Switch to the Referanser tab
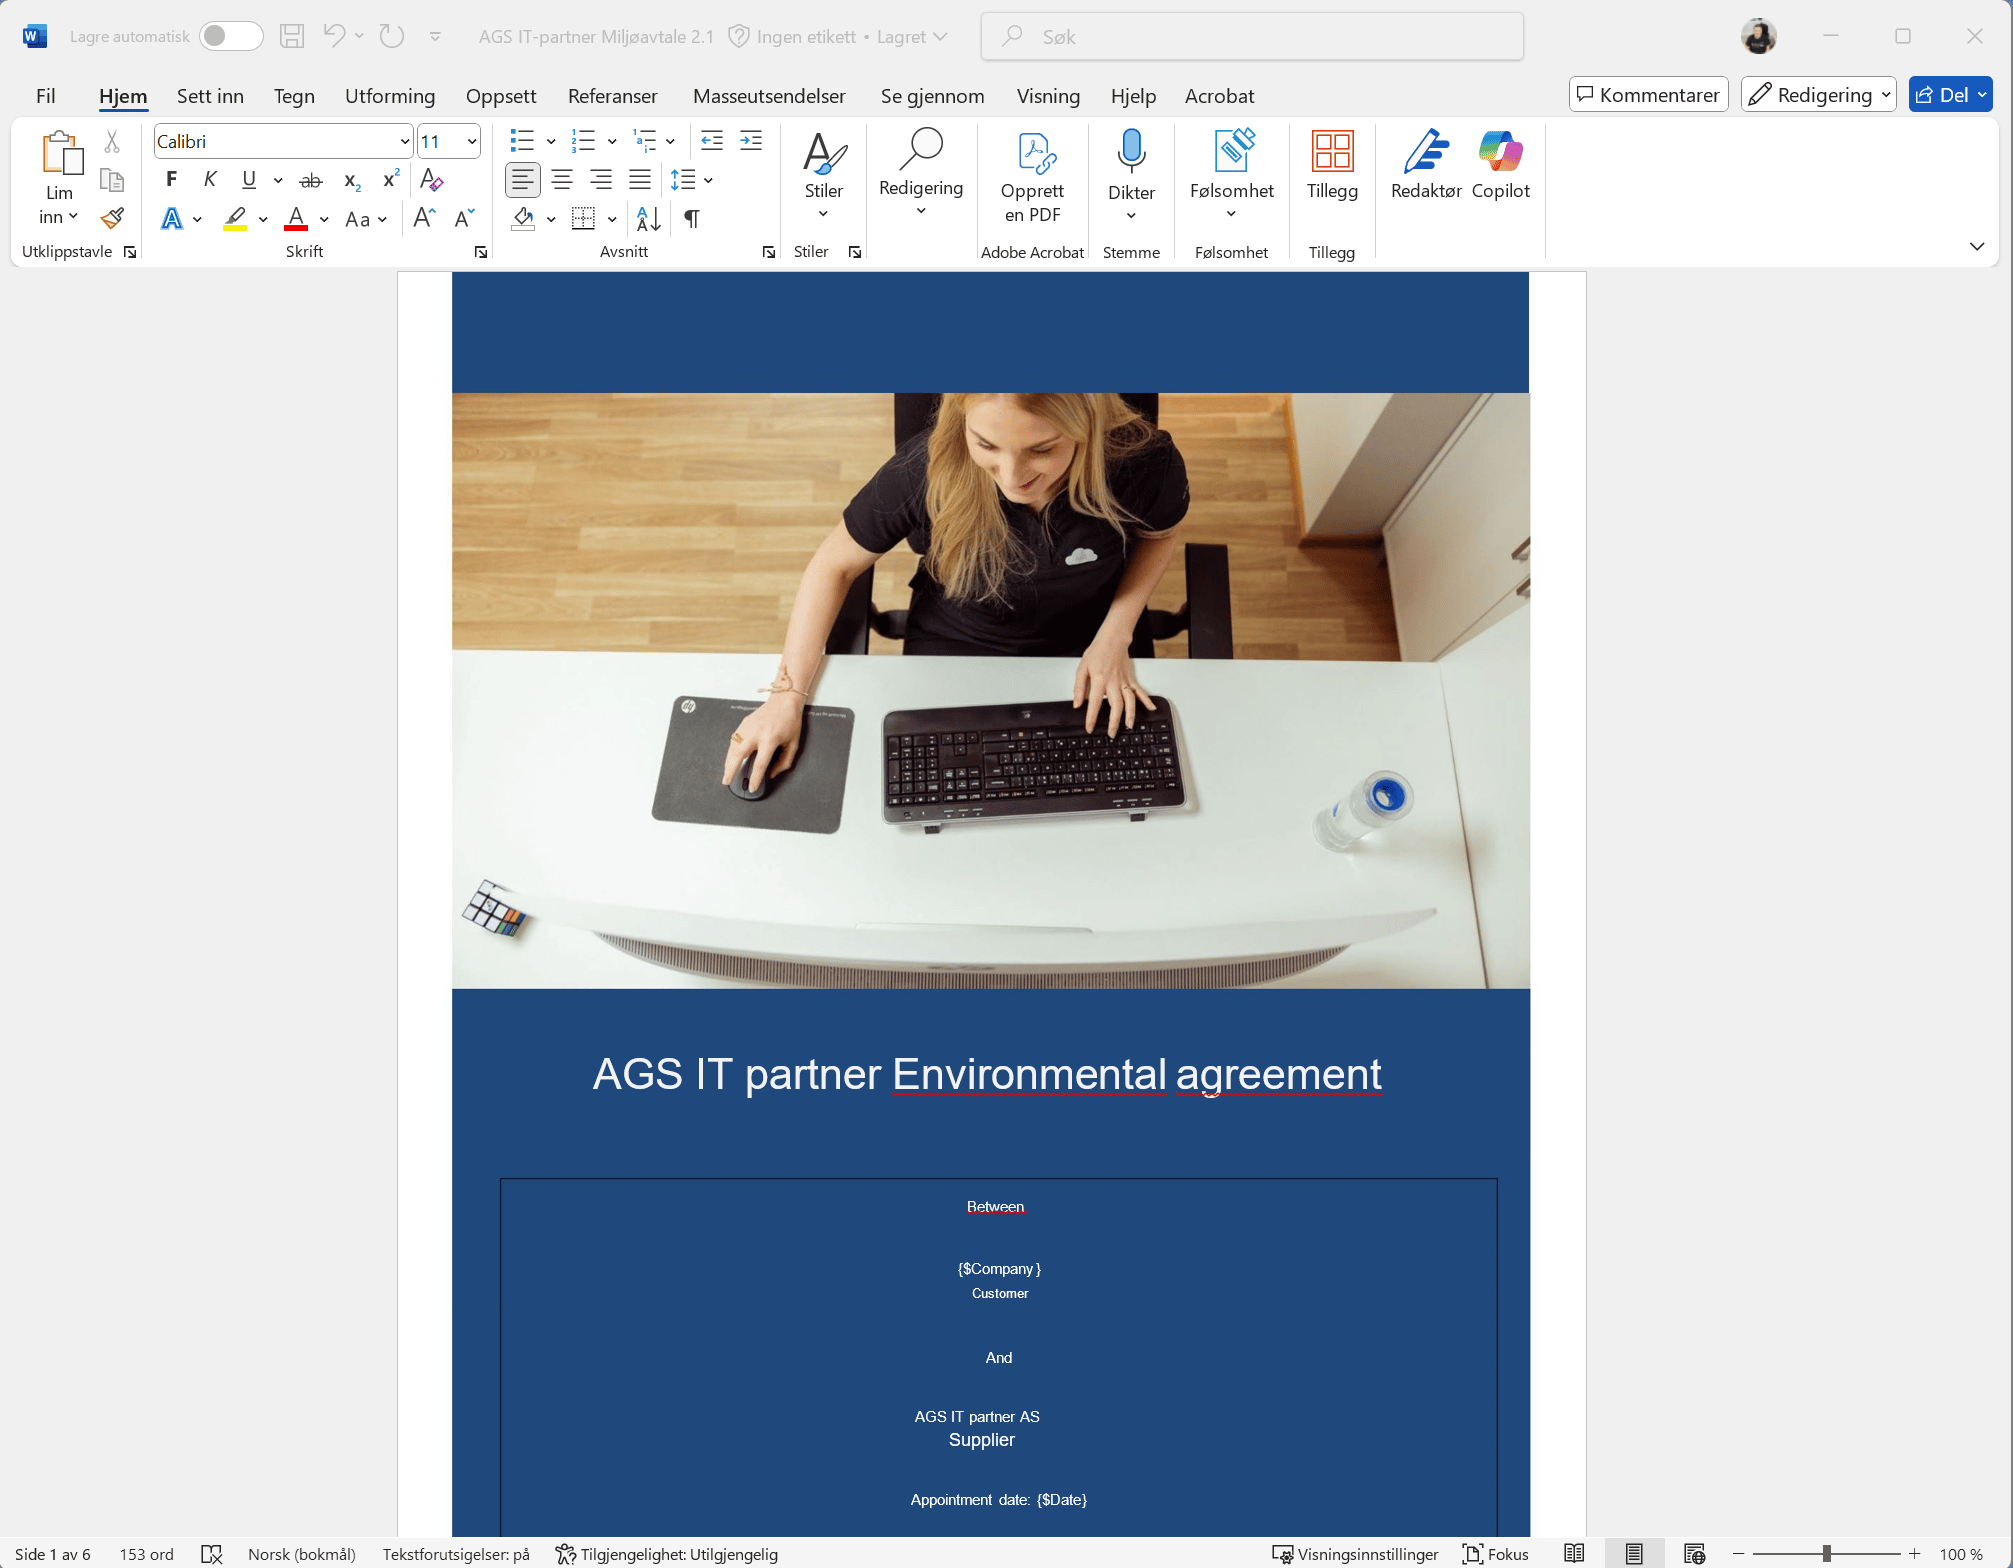 (x=613, y=96)
